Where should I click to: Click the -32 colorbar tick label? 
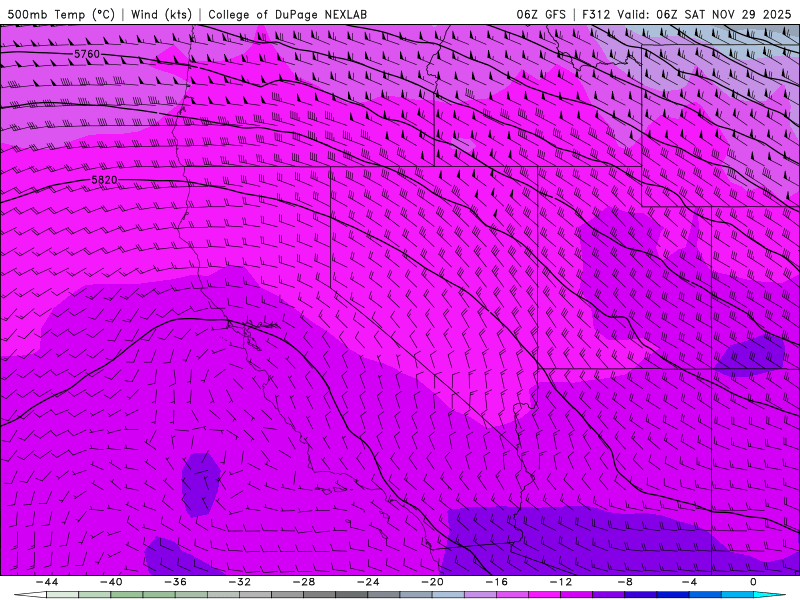click(x=239, y=582)
